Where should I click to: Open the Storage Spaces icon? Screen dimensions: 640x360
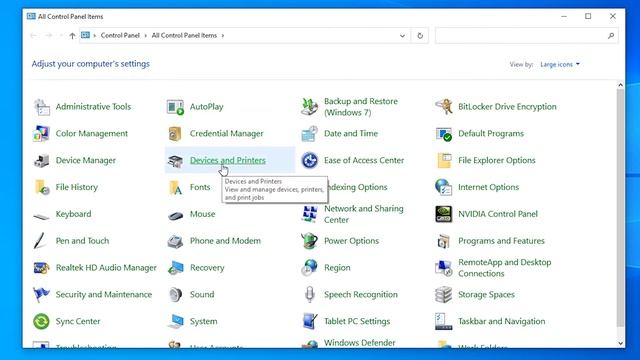pos(444,295)
